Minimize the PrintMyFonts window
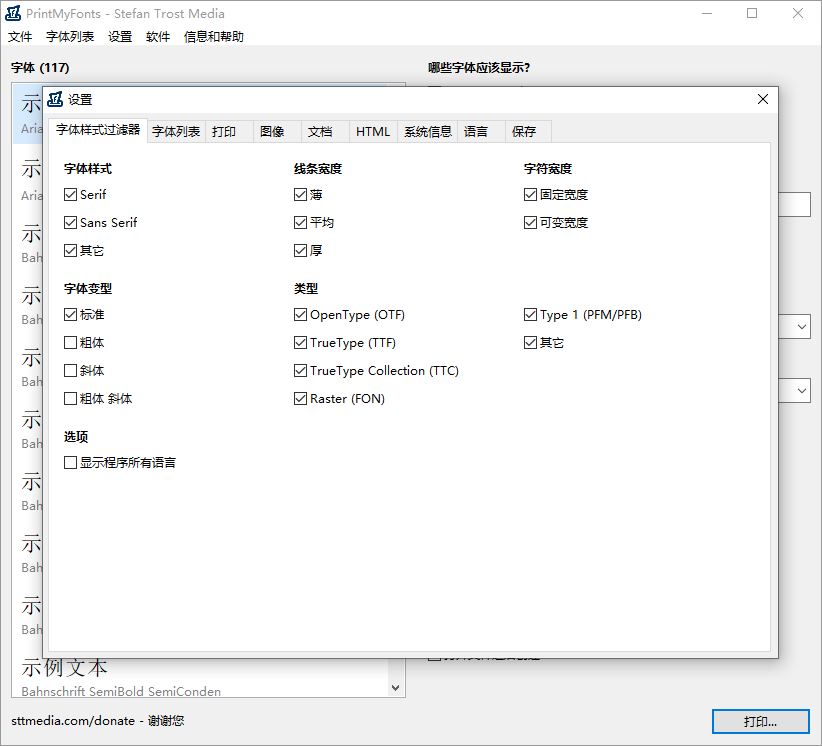This screenshot has height=746, width=822. click(x=707, y=13)
